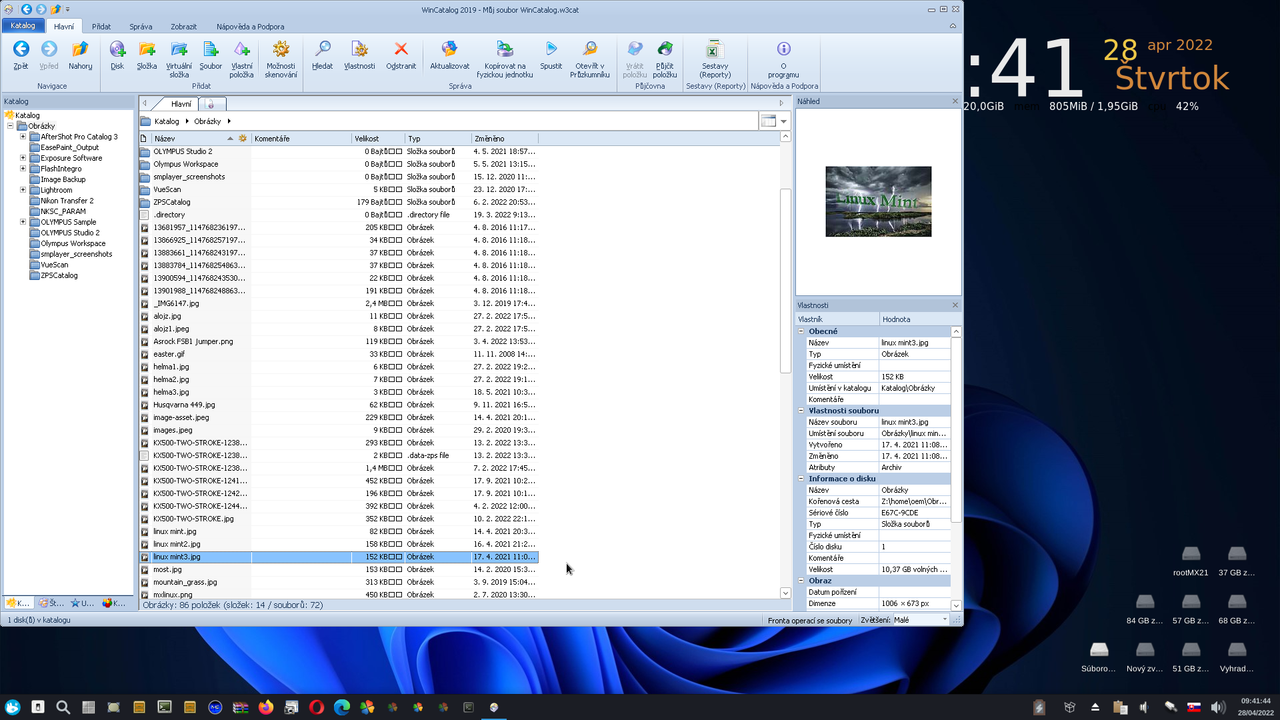Collapse the Obecné properties section
Image resolution: width=1280 pixels, height=720 pixels.
tap(801, 331)
